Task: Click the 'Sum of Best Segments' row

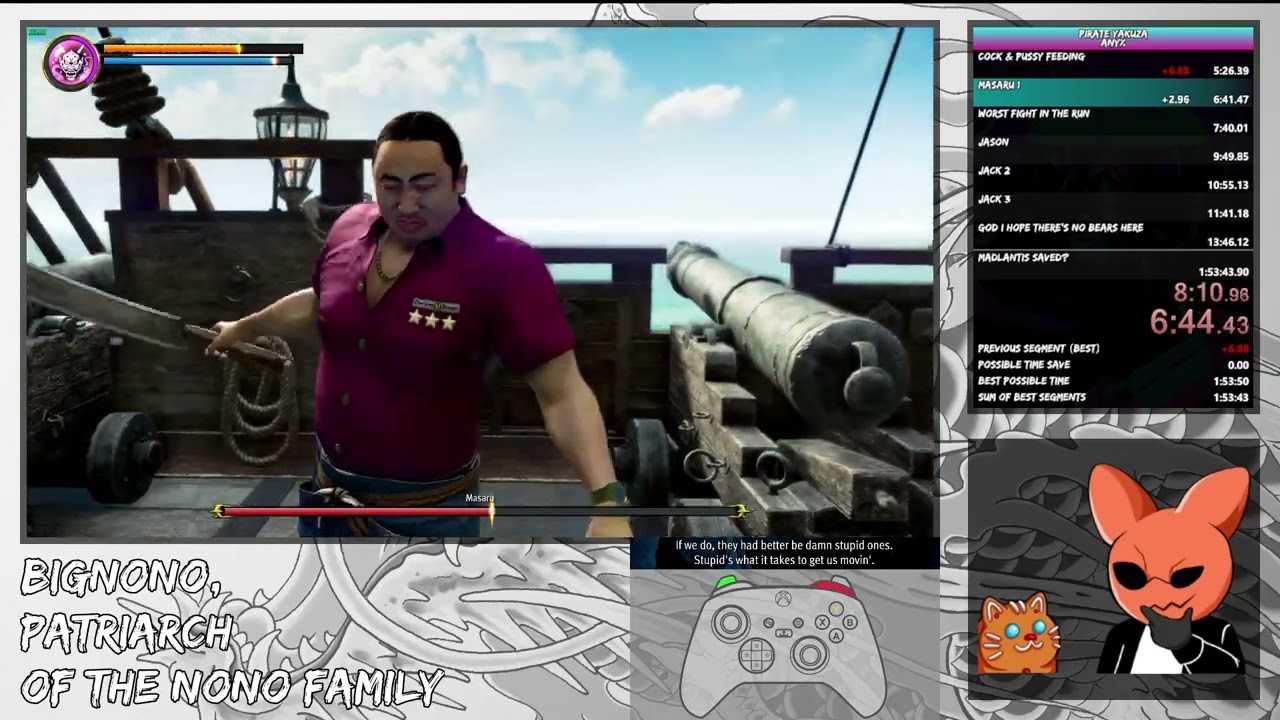Action: pos(1113,397)
